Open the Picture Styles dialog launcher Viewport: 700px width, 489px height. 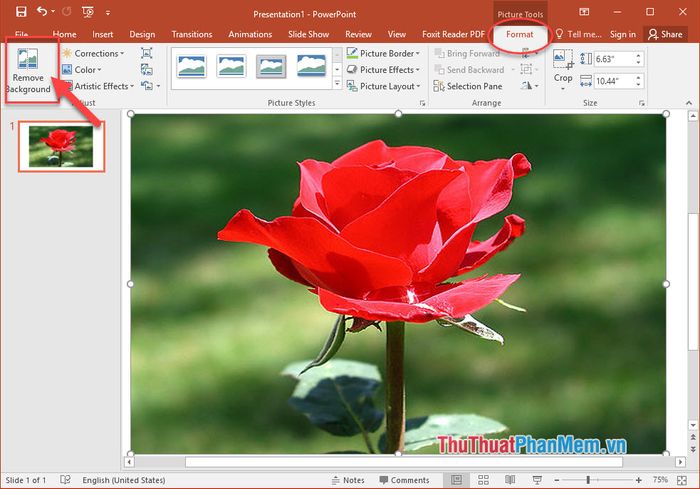pyautogui.click(x=422, y=103)
